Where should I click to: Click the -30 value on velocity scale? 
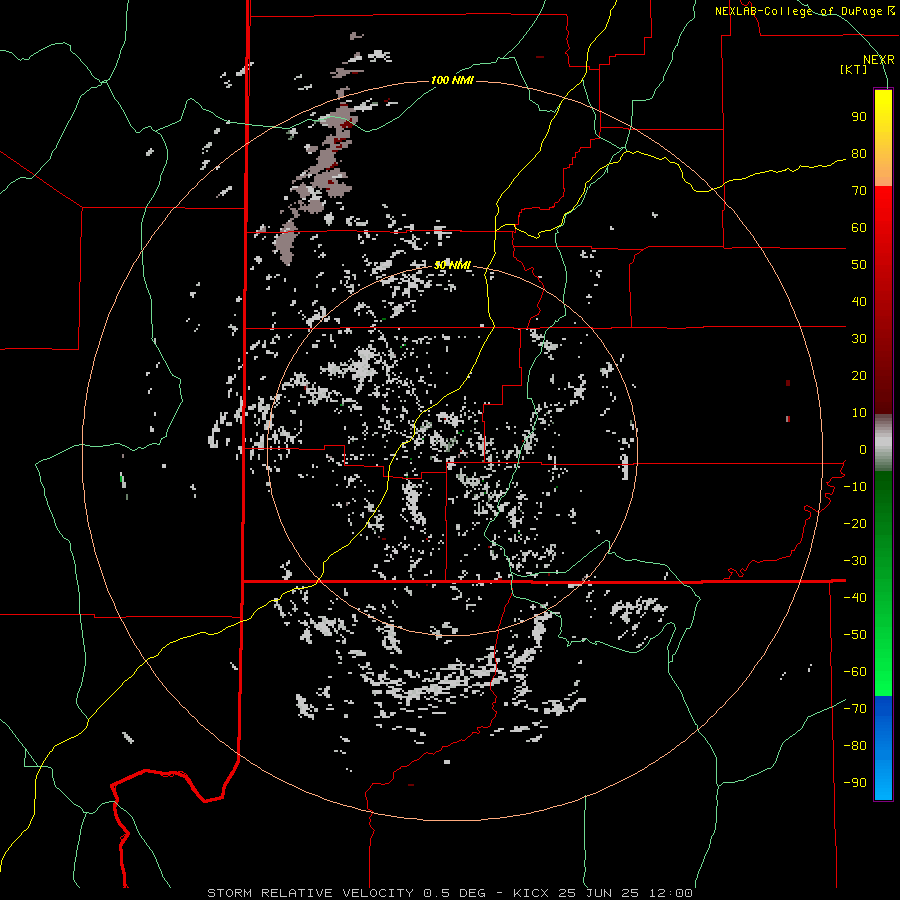855,561
